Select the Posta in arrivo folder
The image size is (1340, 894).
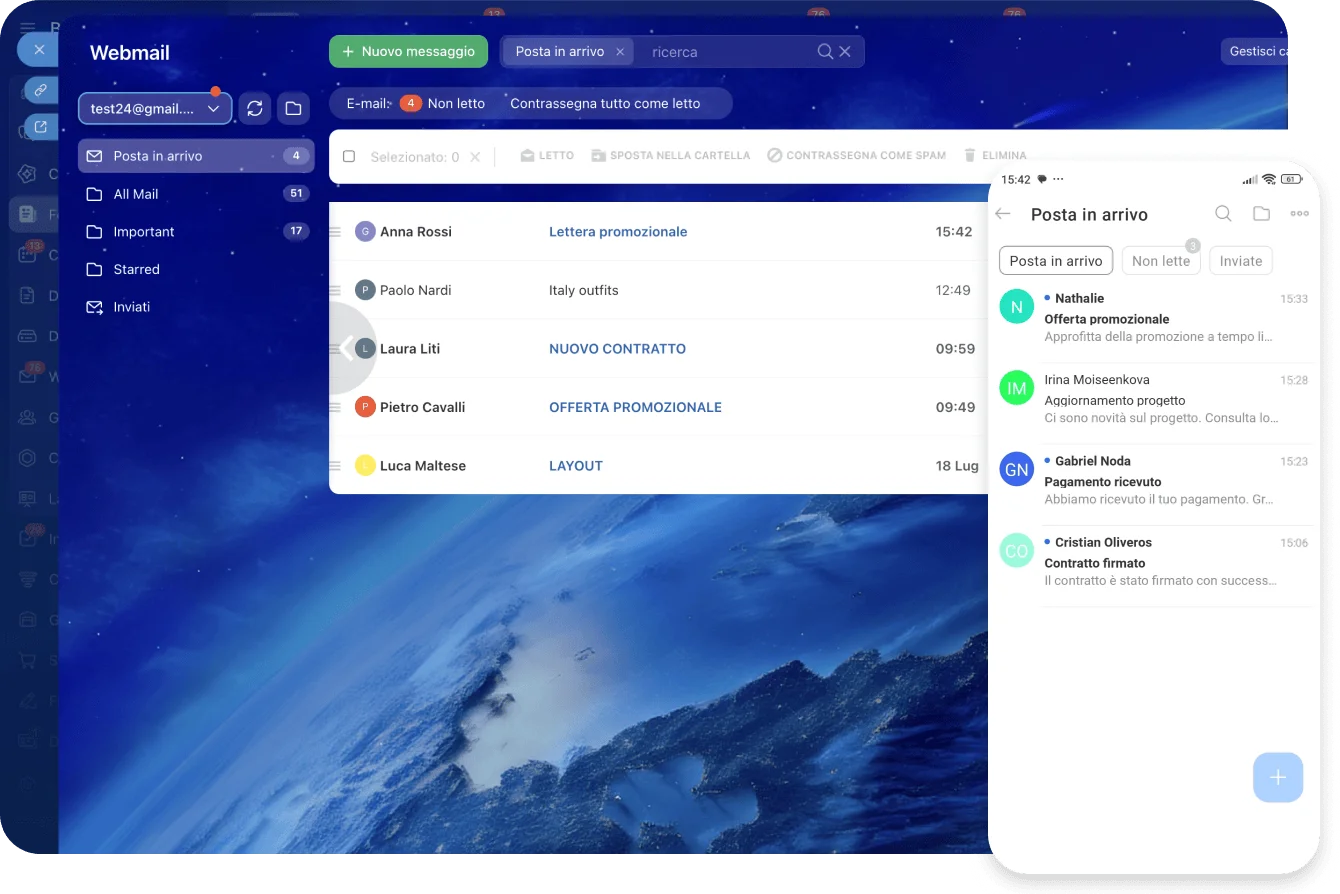196,156
